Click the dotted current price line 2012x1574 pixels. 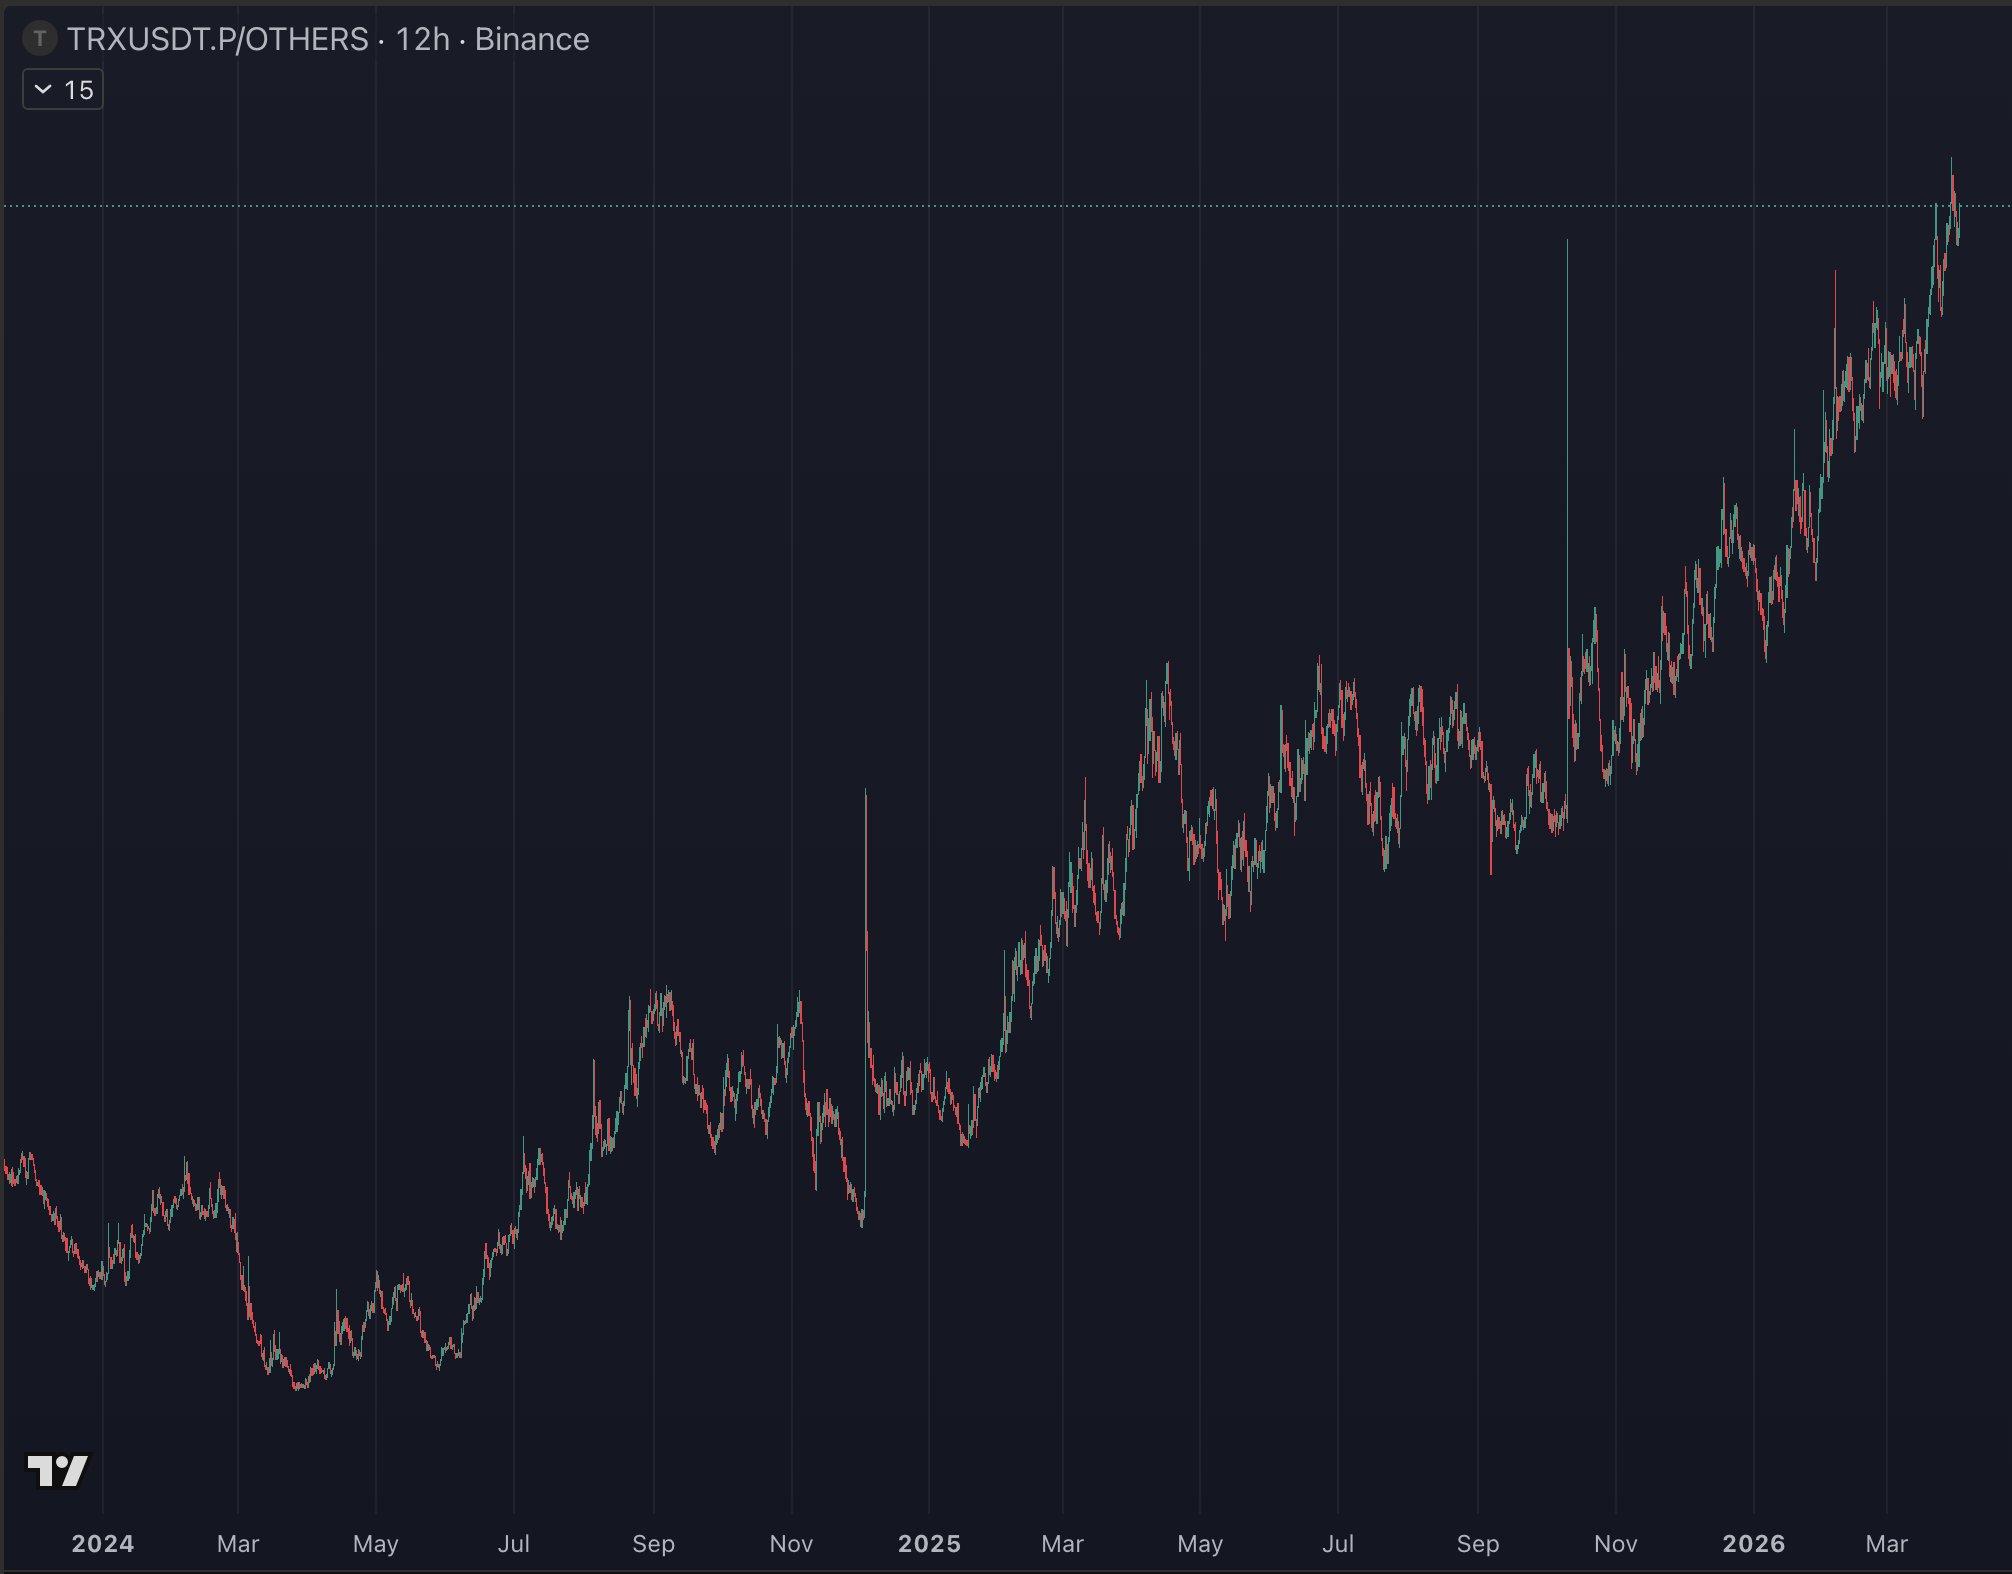point(1000,206)
